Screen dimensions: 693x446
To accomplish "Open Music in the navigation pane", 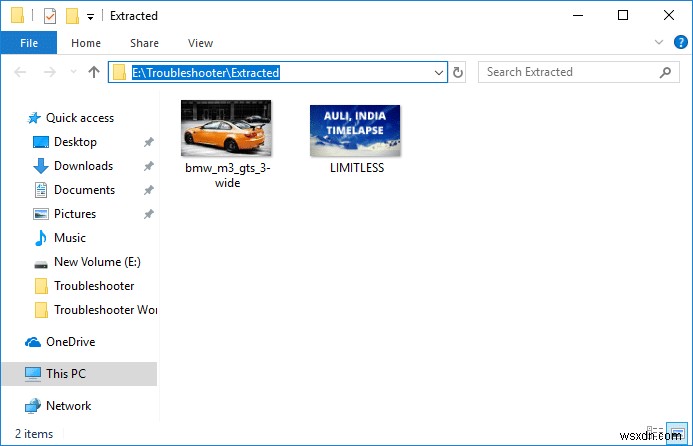I will pyautogui.click(x=60, y=238).
